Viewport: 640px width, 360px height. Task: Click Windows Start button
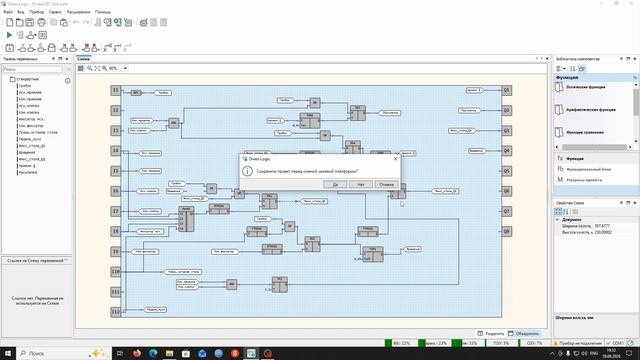[x=8, y=353]
